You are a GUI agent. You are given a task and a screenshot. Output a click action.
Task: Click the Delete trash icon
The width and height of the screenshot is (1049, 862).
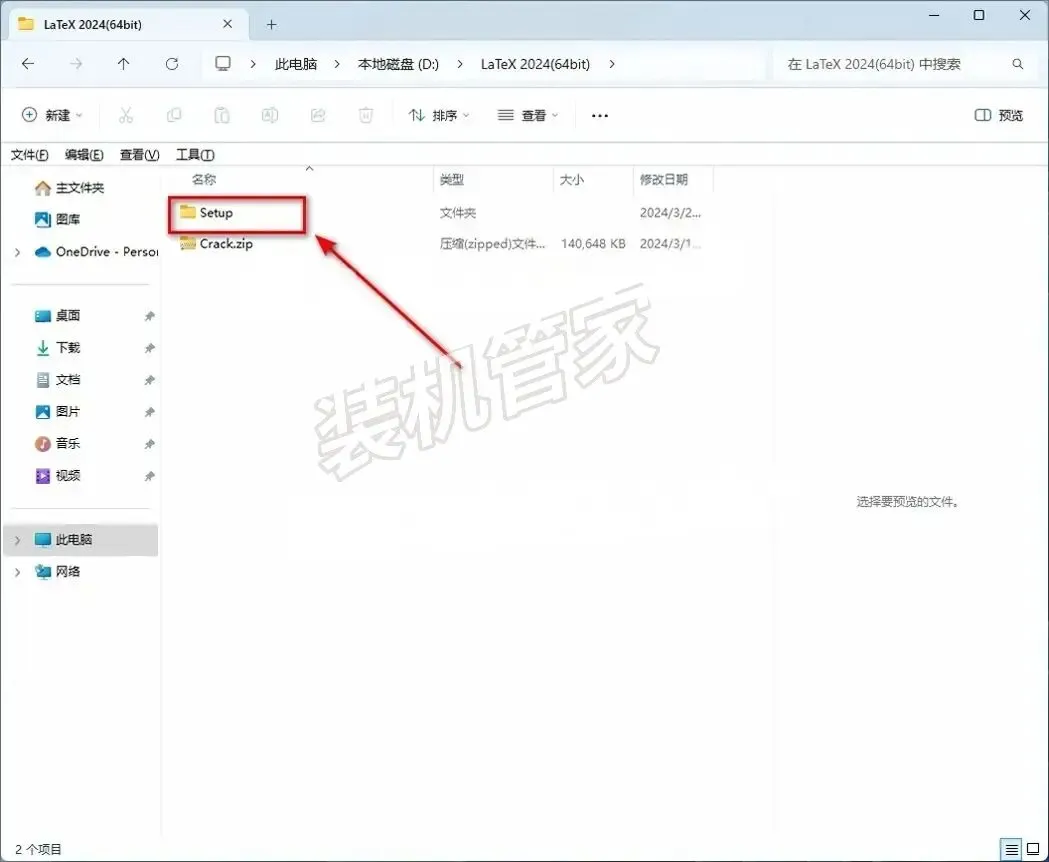pyautogui.click(x=366, y=115)
